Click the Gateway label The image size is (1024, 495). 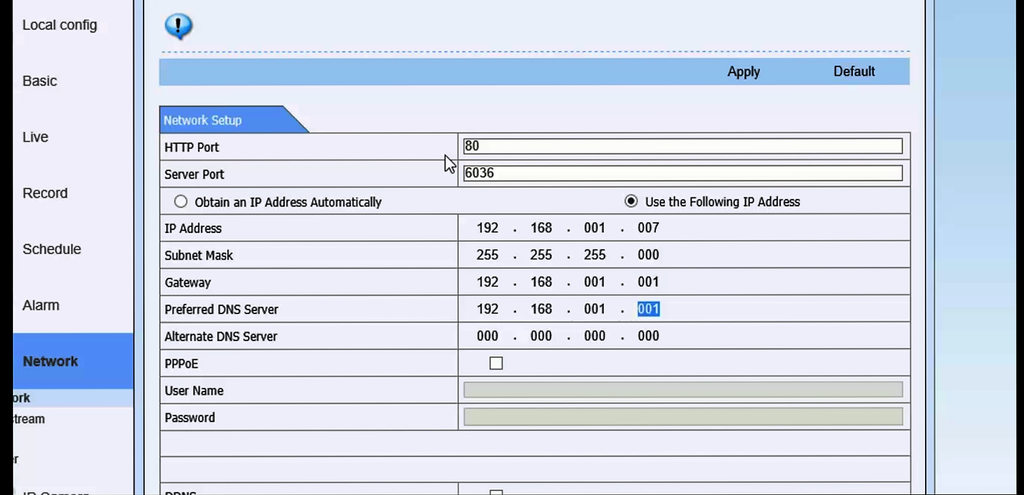pyautogui.click(x=187, y=283)
